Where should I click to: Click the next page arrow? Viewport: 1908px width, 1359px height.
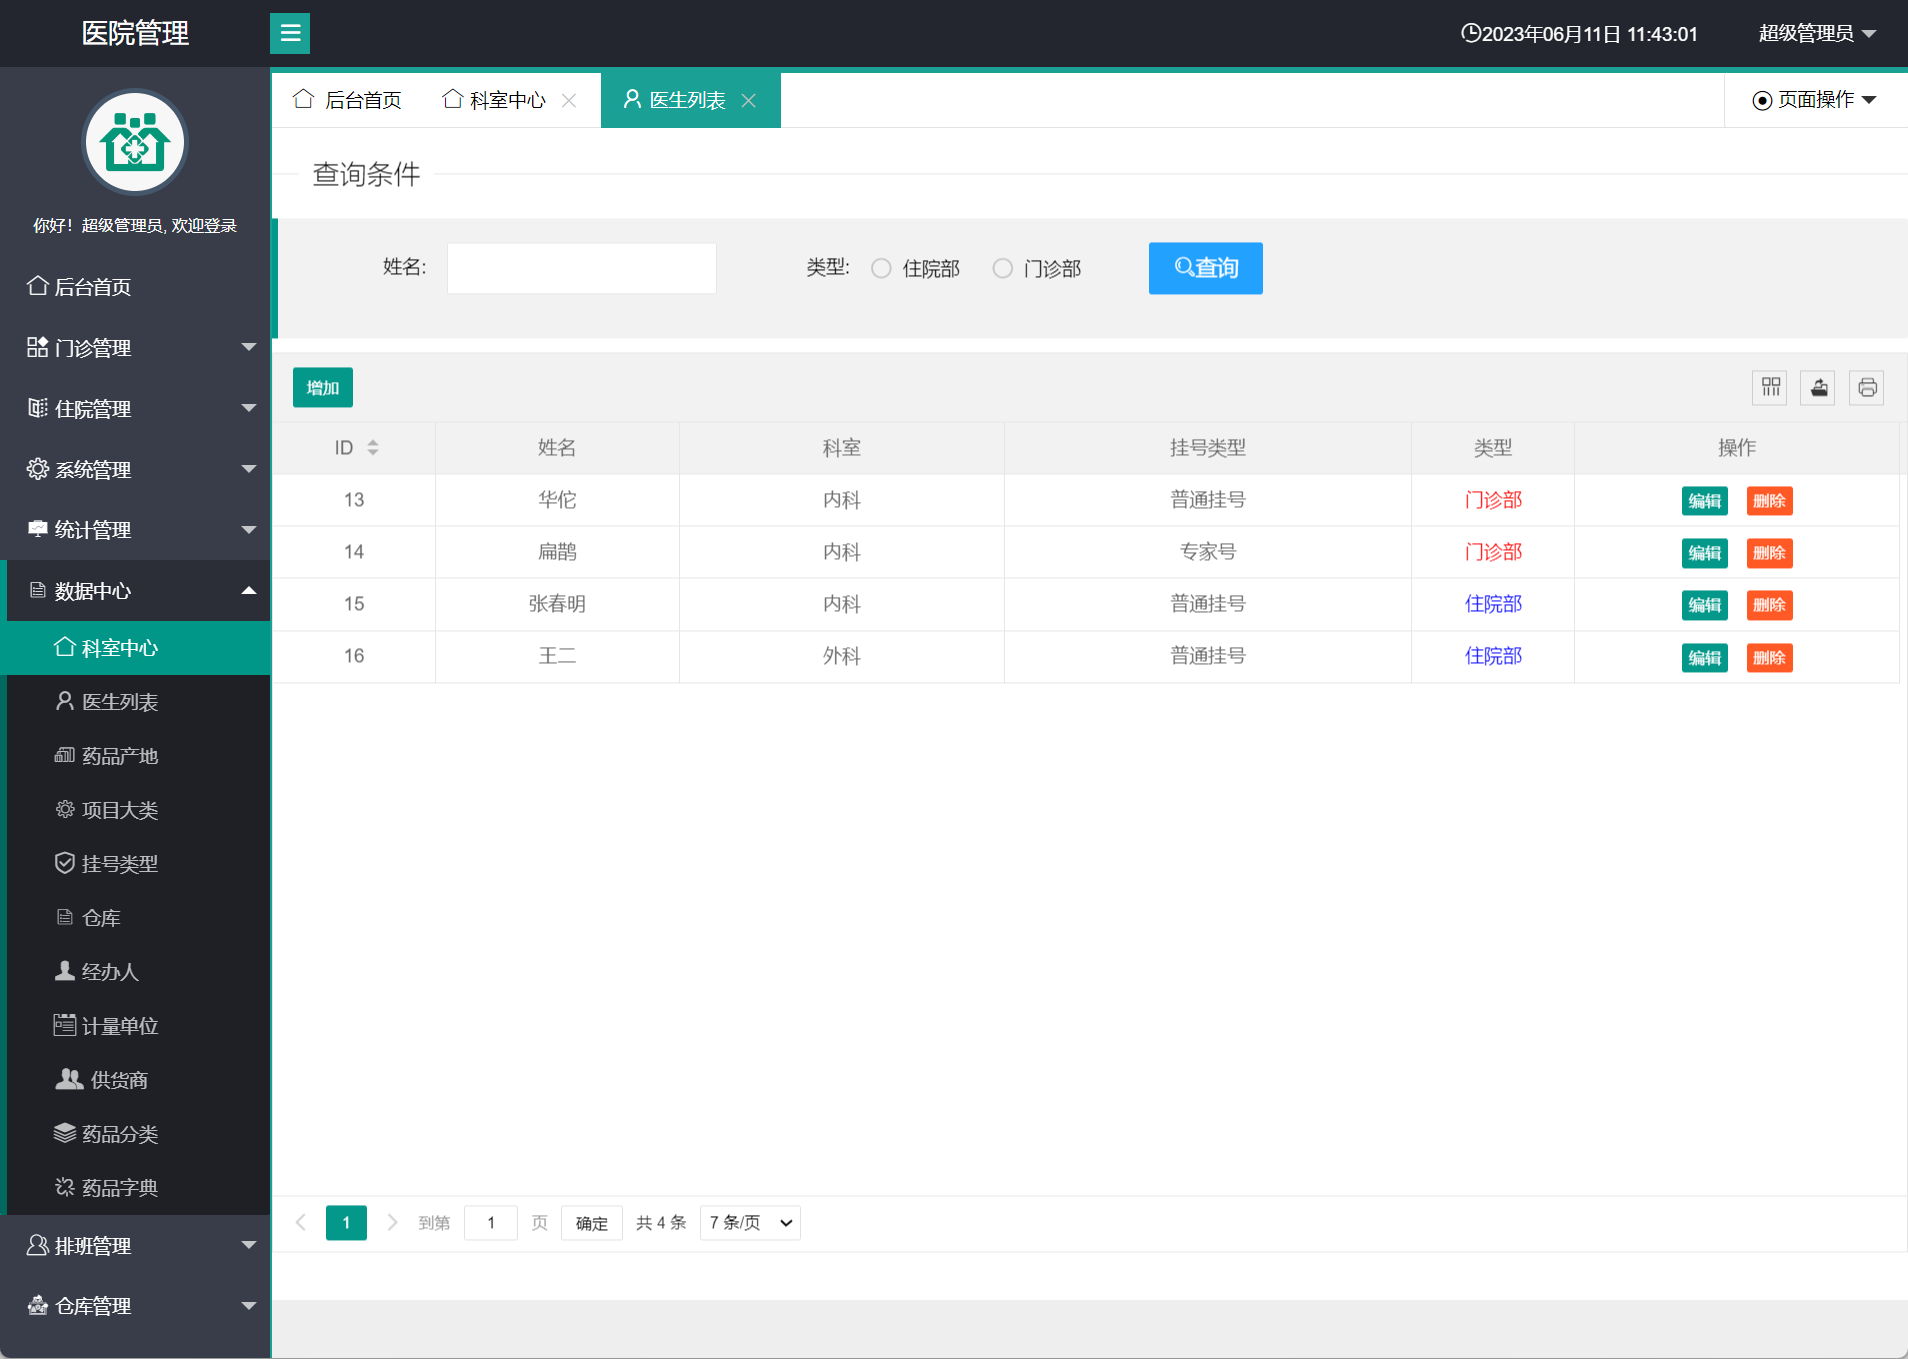pyautogui.click(x=392, y=1223)
